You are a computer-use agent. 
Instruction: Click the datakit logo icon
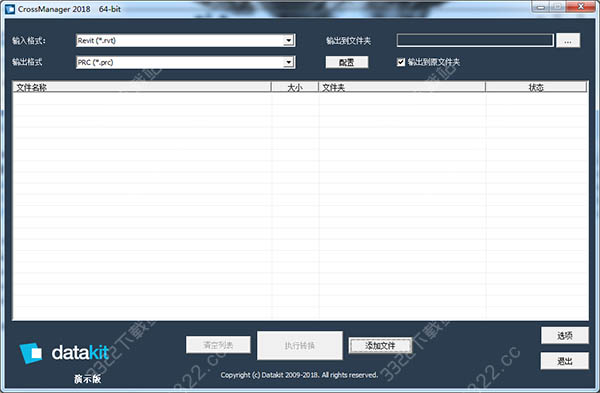31,353
